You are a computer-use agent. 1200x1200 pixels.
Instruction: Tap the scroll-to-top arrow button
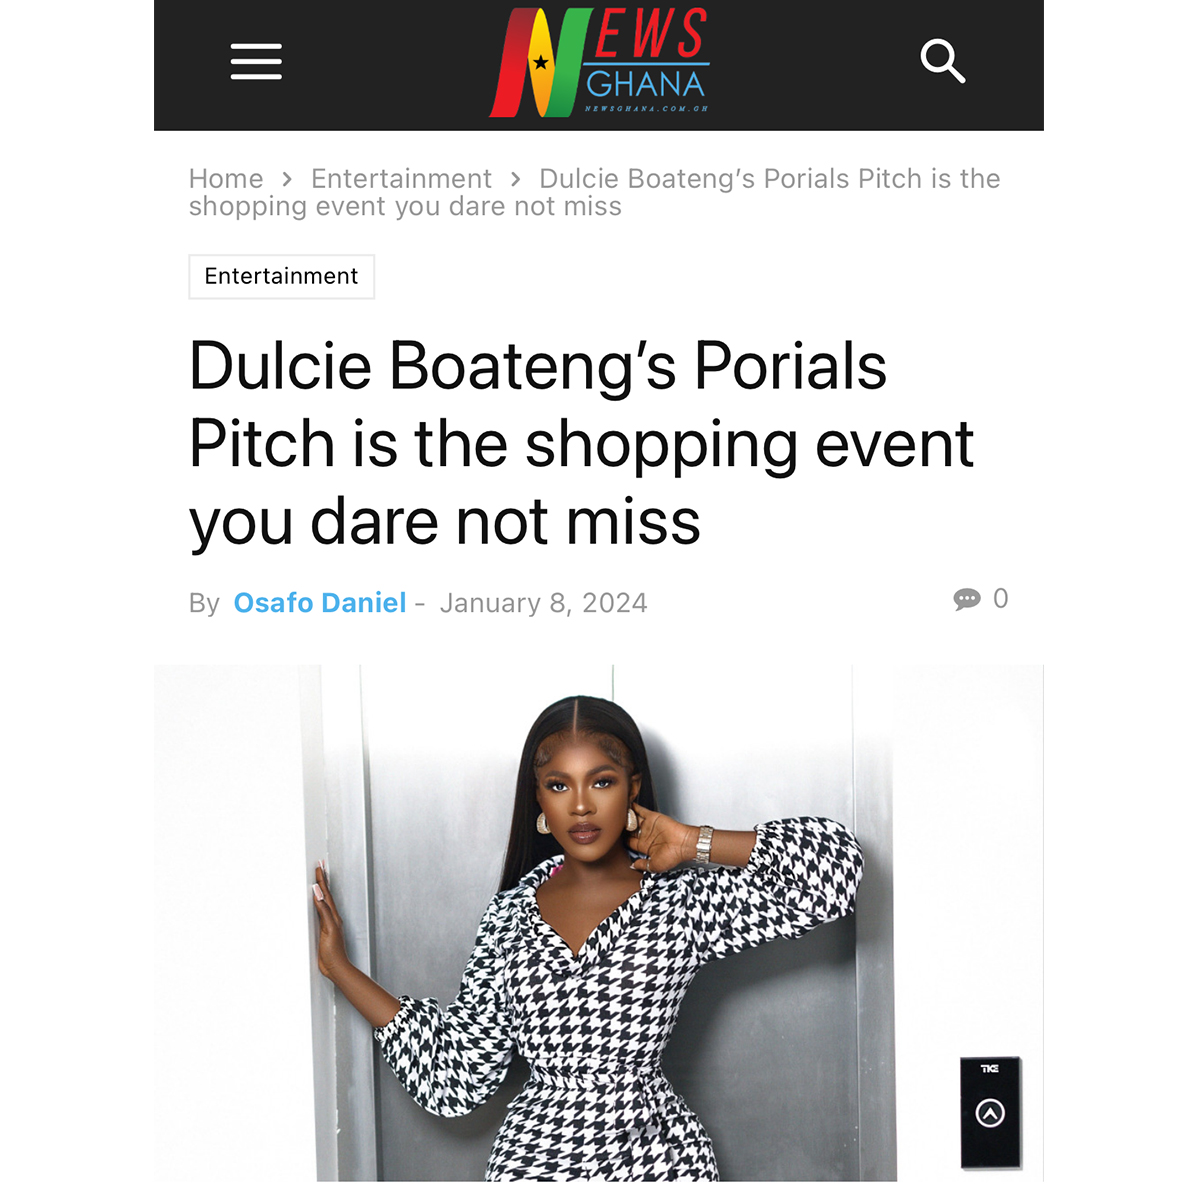tap(990, 1113)
